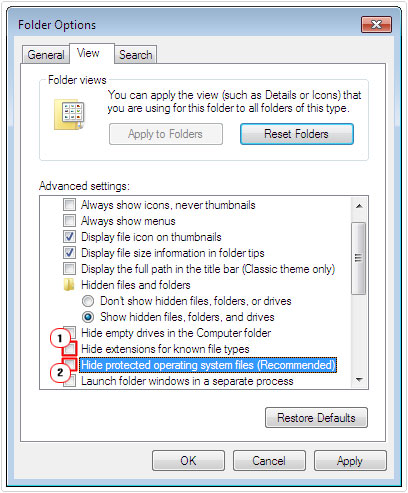408x493 pixels.
Task: Check the Always show menus option
Action: tap(69, 220)
